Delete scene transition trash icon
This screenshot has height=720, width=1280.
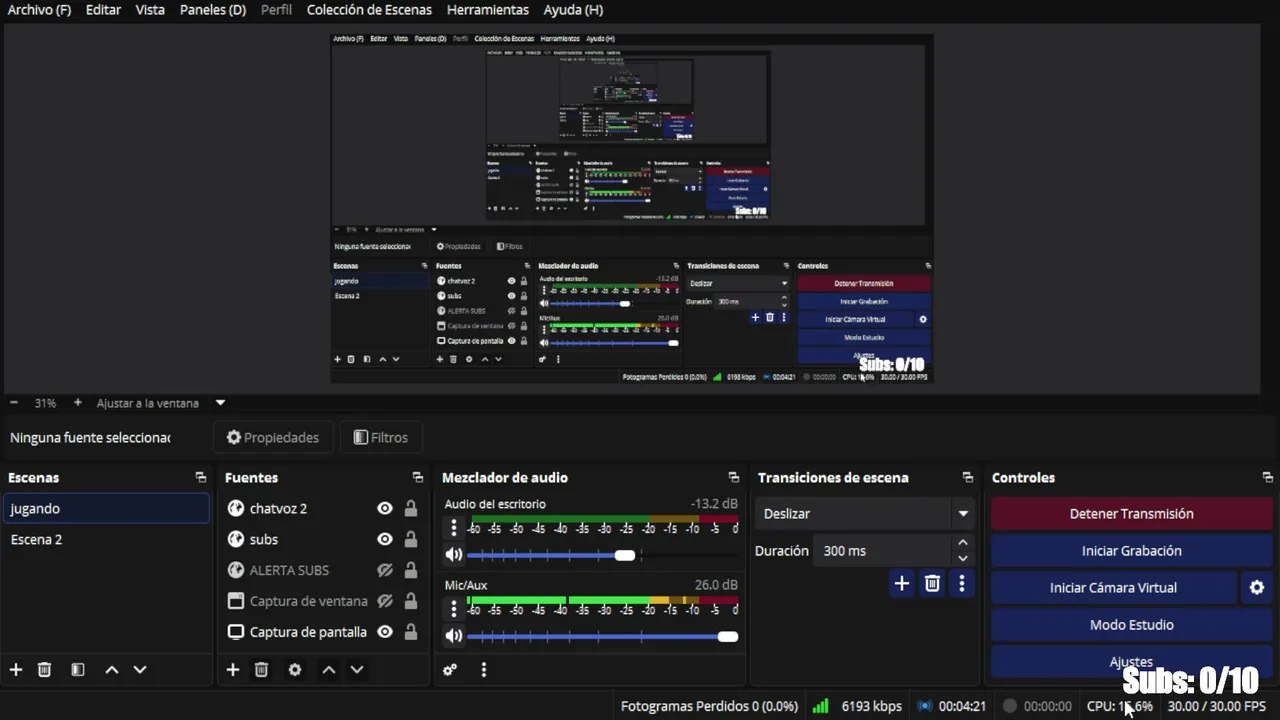point(933,583)
